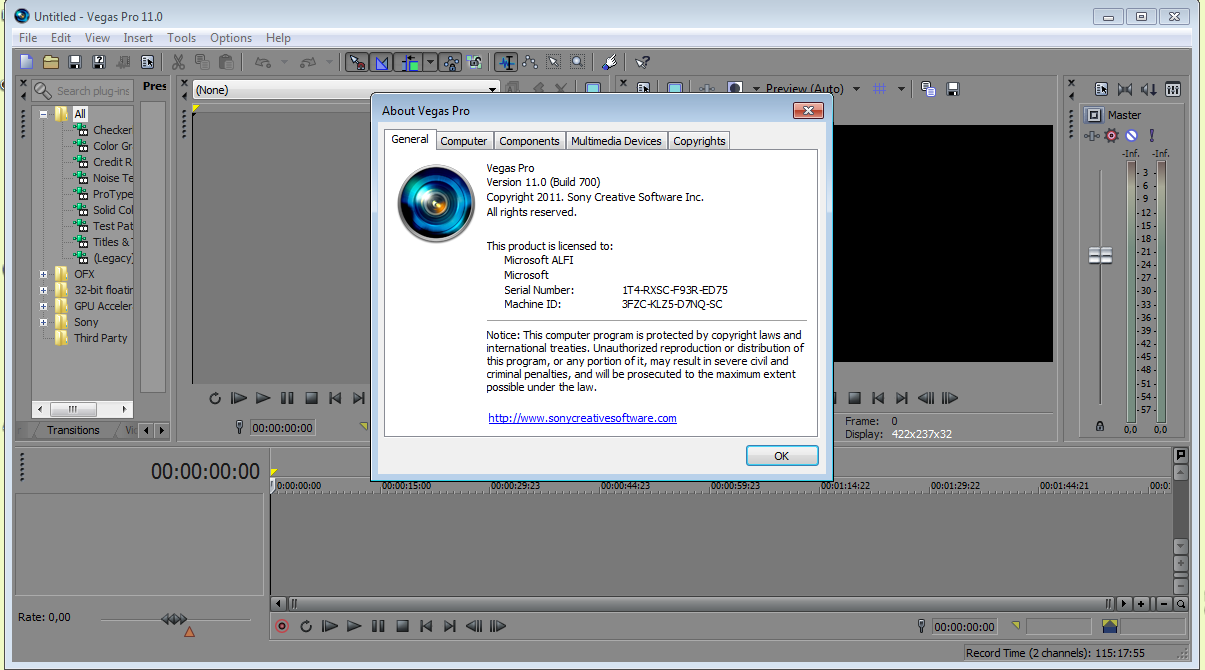The height and width of the screenshot is (670, 1205).
Task: Click the Open folder toolbar icon
Action: [x=51, y=62]
